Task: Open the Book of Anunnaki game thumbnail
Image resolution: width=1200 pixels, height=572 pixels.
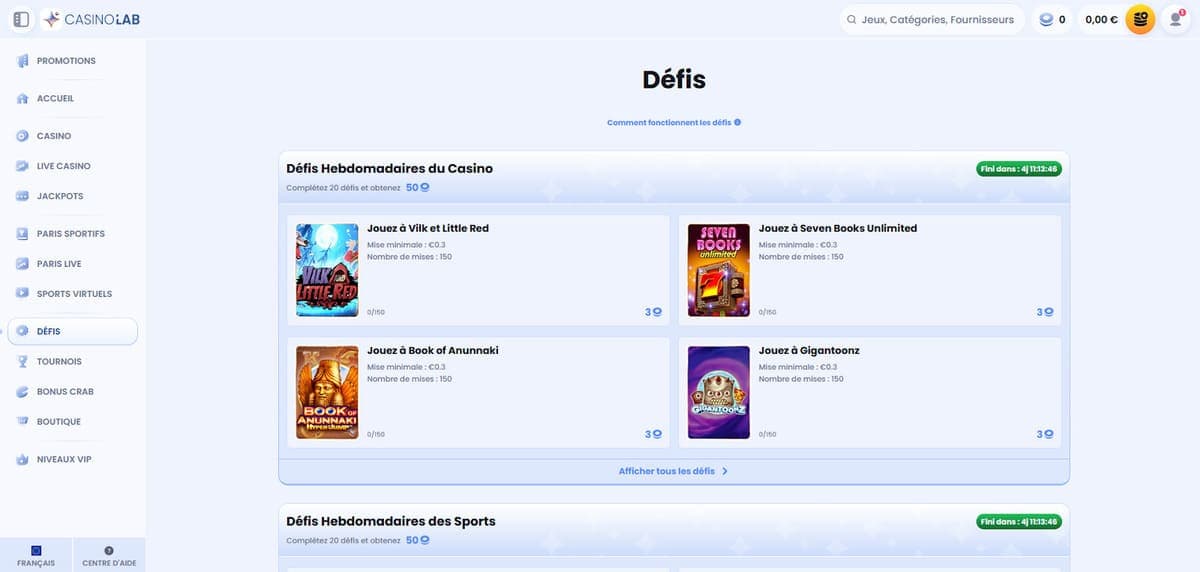Action: pos(327,392)
